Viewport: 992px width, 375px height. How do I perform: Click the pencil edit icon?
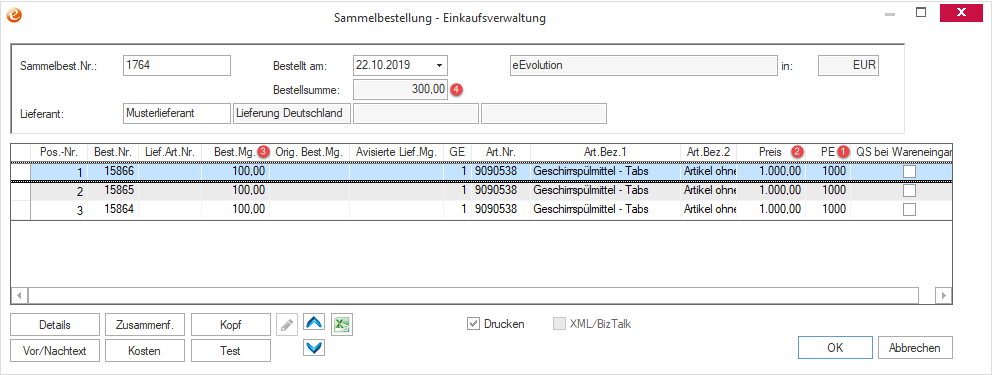pyautogui.click(x=287, y=325)
